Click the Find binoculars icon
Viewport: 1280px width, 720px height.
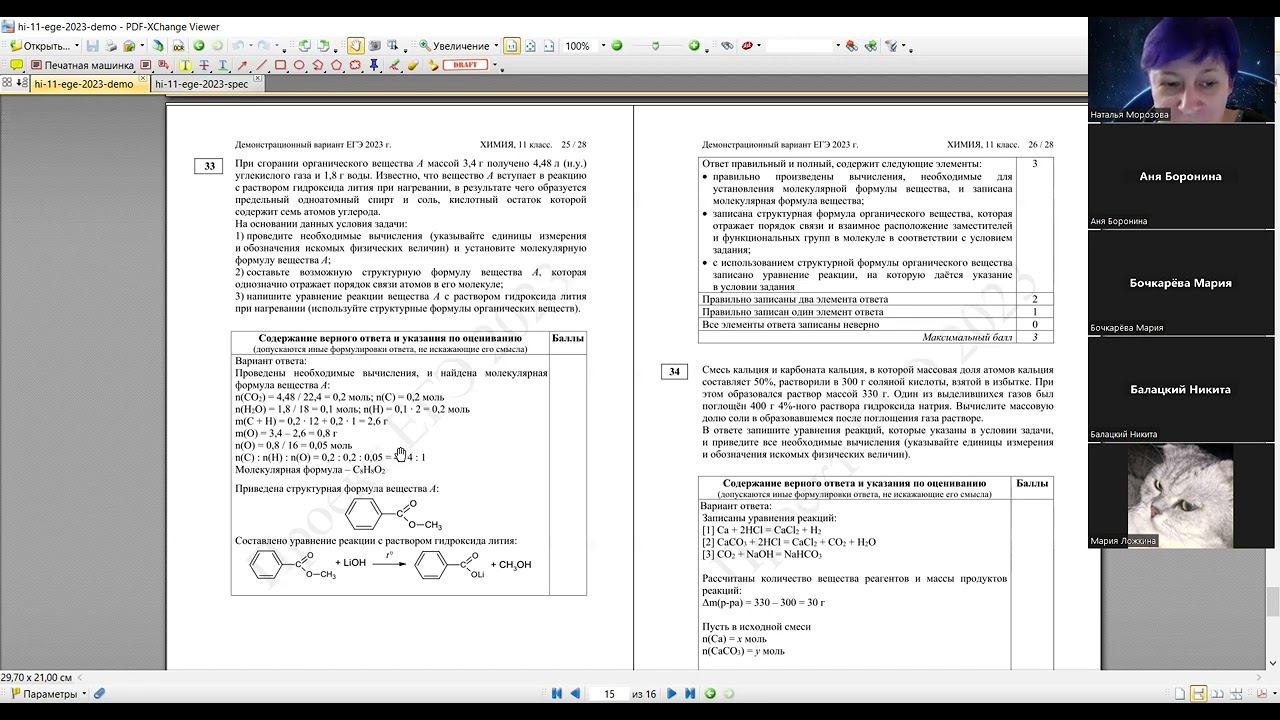click(727, 46)
